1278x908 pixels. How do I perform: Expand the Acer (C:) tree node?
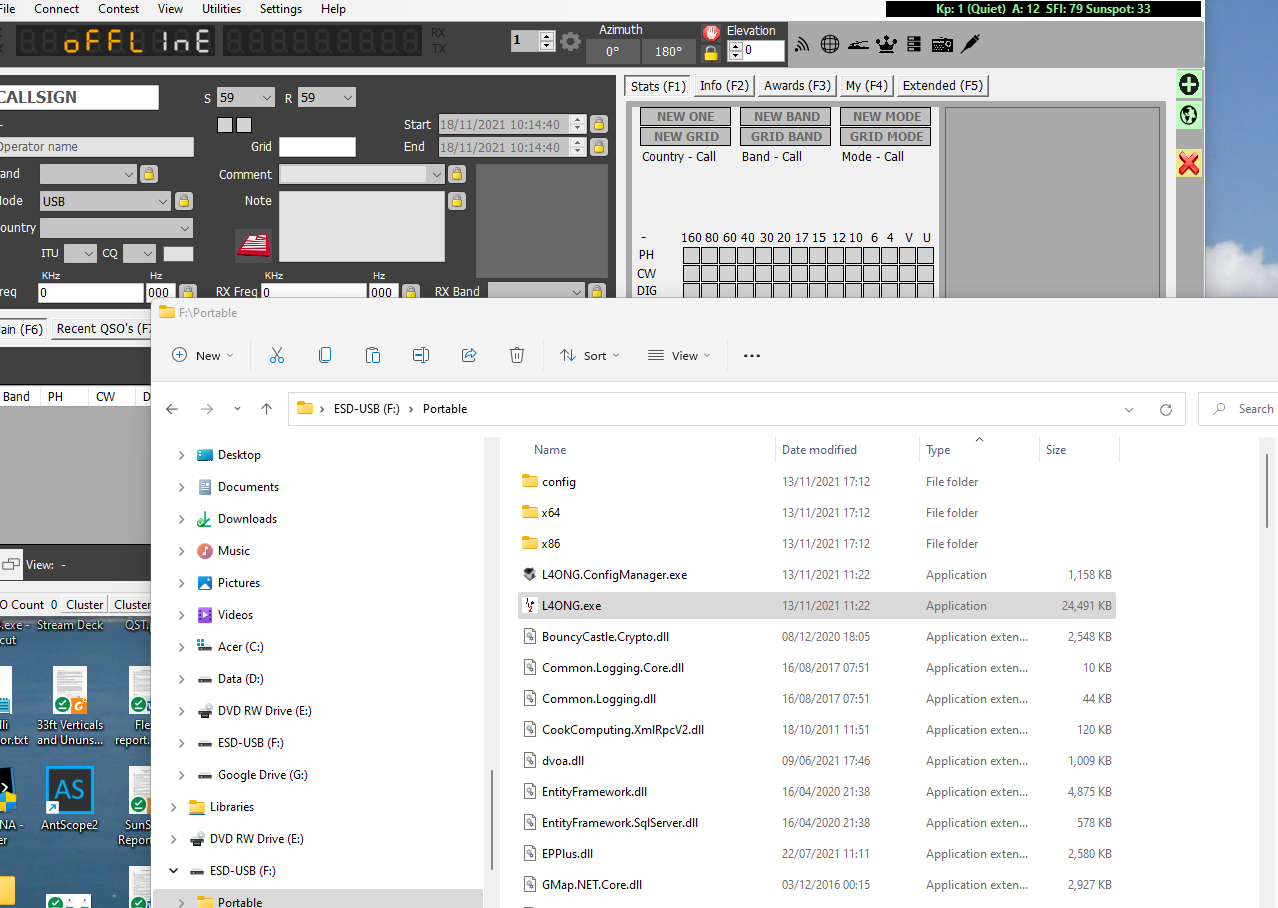pos(181,647)
